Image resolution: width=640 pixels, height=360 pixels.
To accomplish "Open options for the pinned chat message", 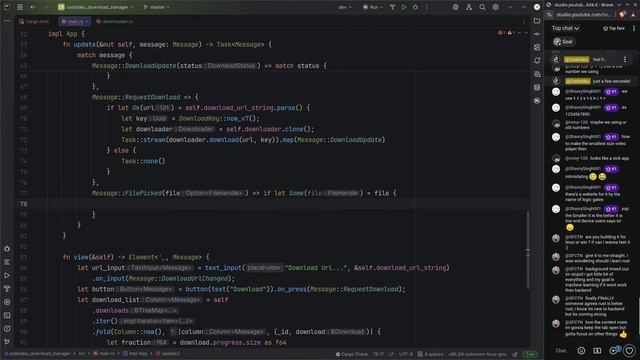I will pyautogui.click(x=624, y=60).
